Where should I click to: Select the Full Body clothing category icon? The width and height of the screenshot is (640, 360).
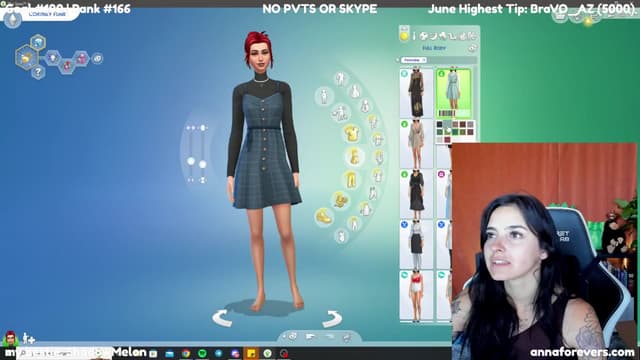(x=354, y=157)
